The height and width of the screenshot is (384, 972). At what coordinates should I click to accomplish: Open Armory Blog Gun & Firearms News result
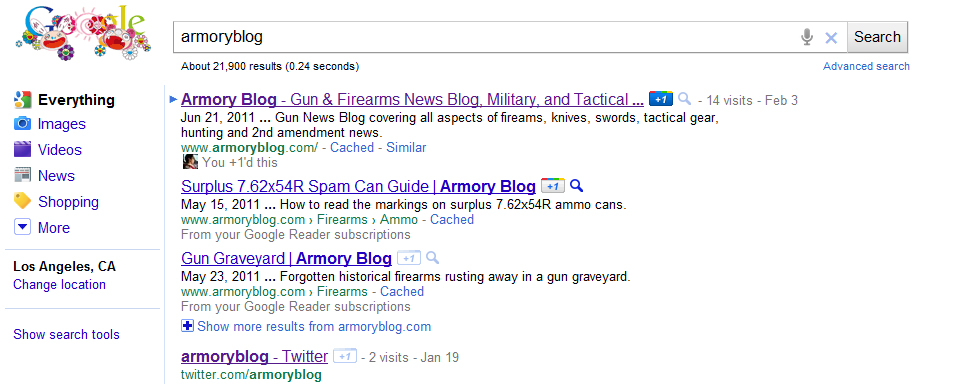click(x=412, y=99)
